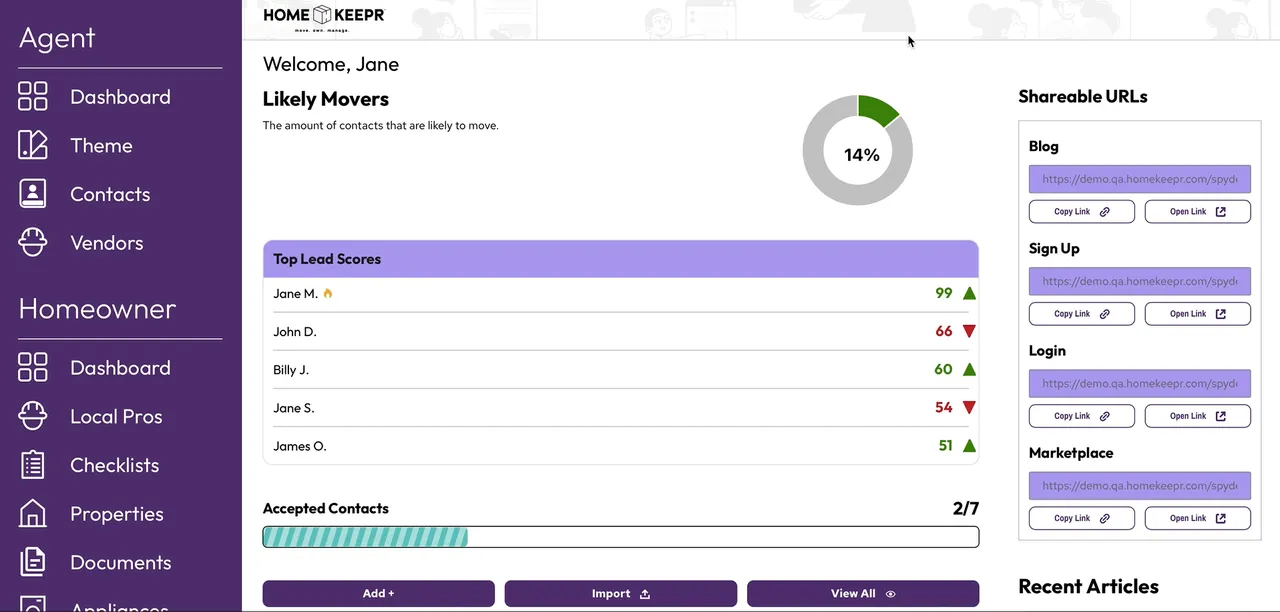Copy the Blog link
Screen dimensions: 1280x612
click(1082, 211)
